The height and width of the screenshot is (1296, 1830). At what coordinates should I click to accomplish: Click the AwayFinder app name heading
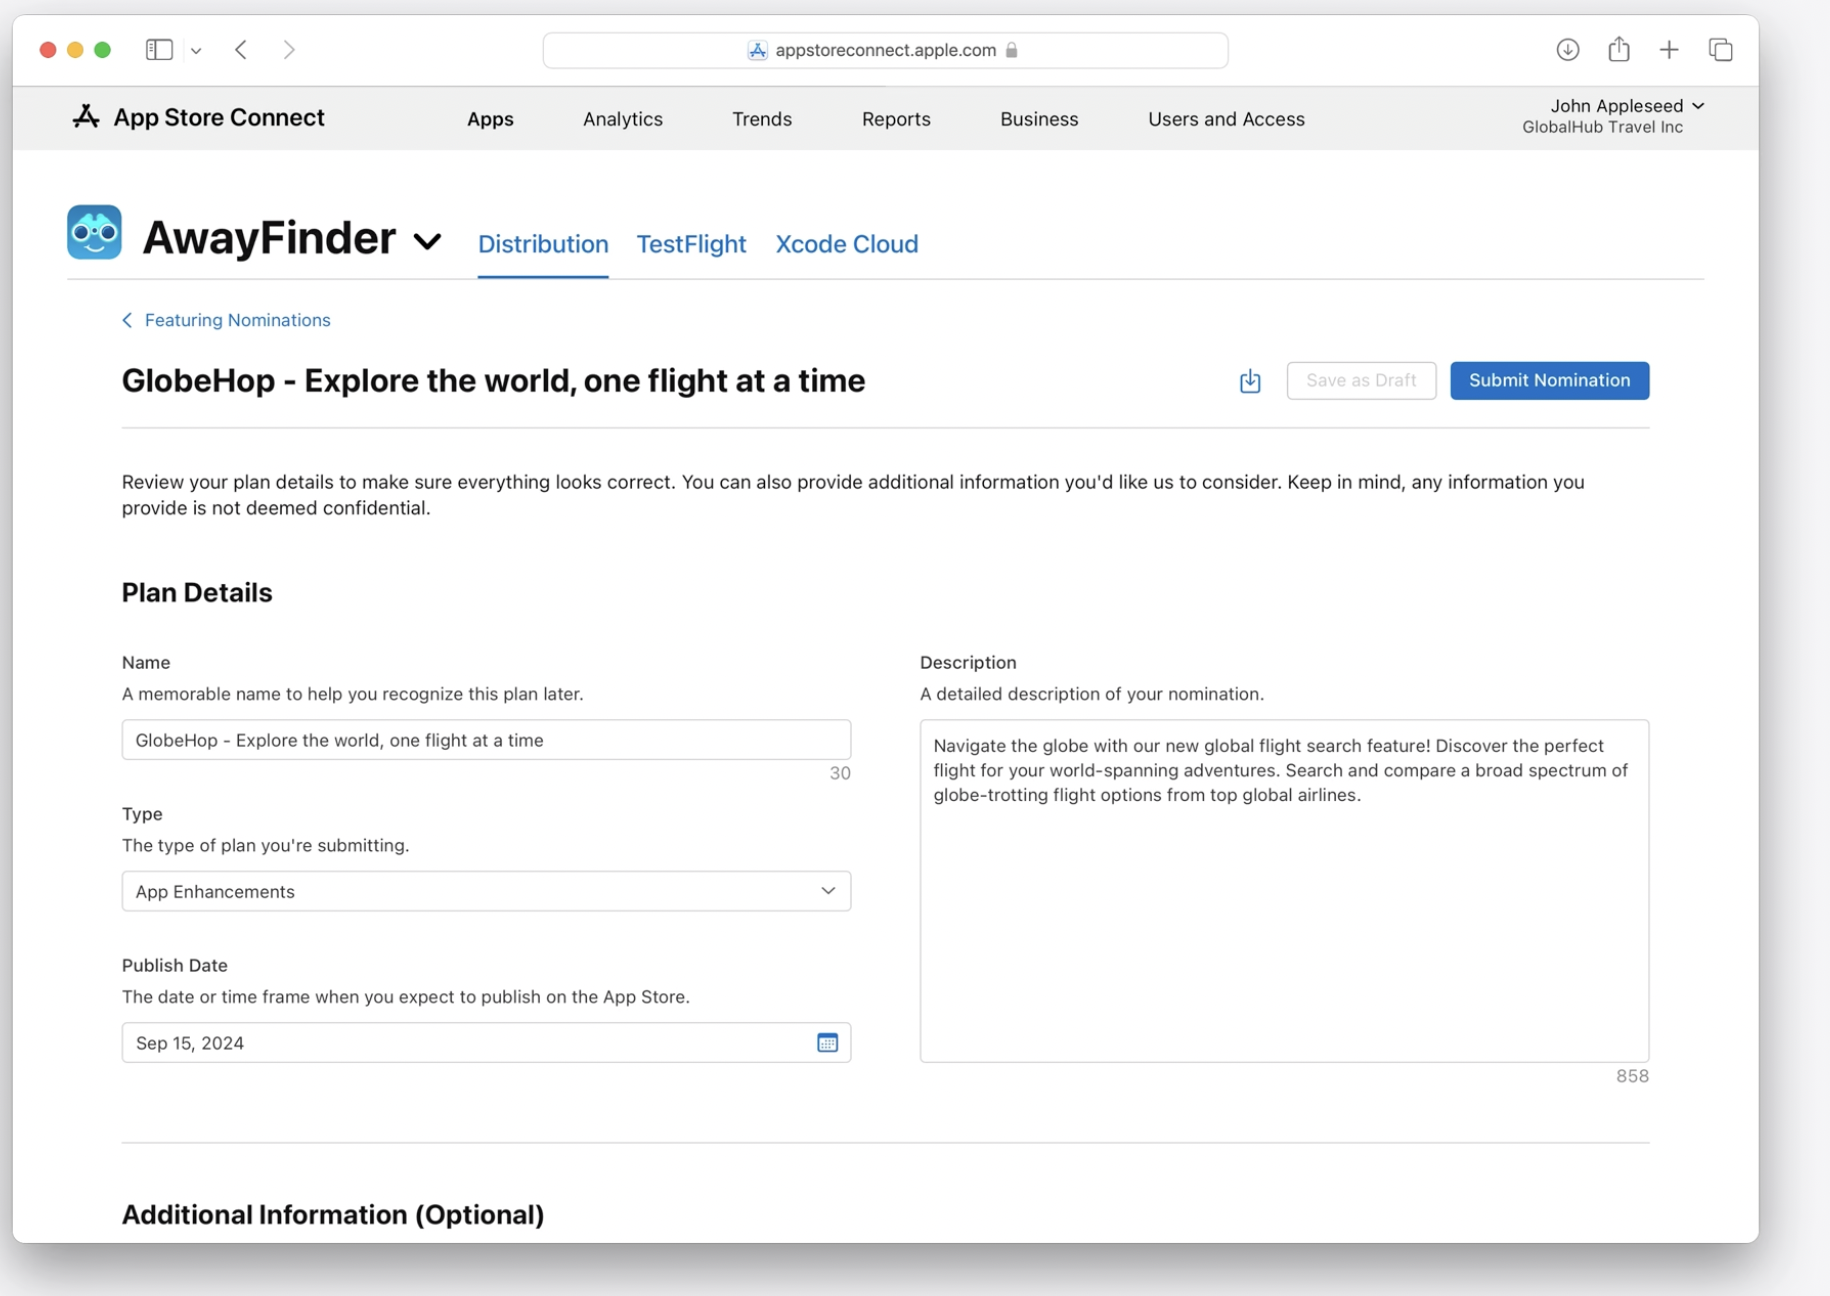coord(269,238)
